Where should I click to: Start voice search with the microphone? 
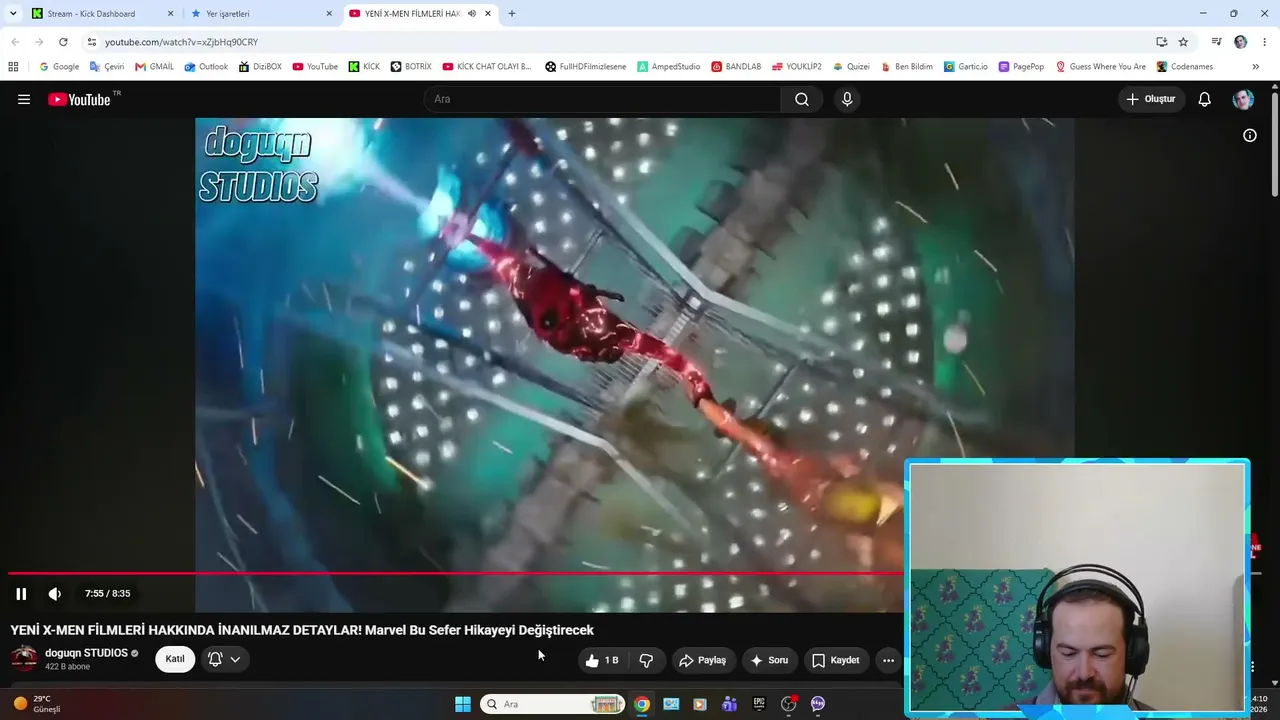pyautogui.click(x=847, y=99)
